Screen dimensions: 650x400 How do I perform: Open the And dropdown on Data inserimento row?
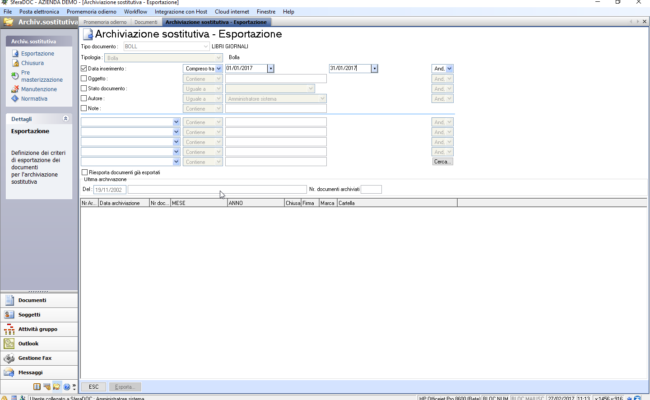pyautogui.click(x=449, y=68)
